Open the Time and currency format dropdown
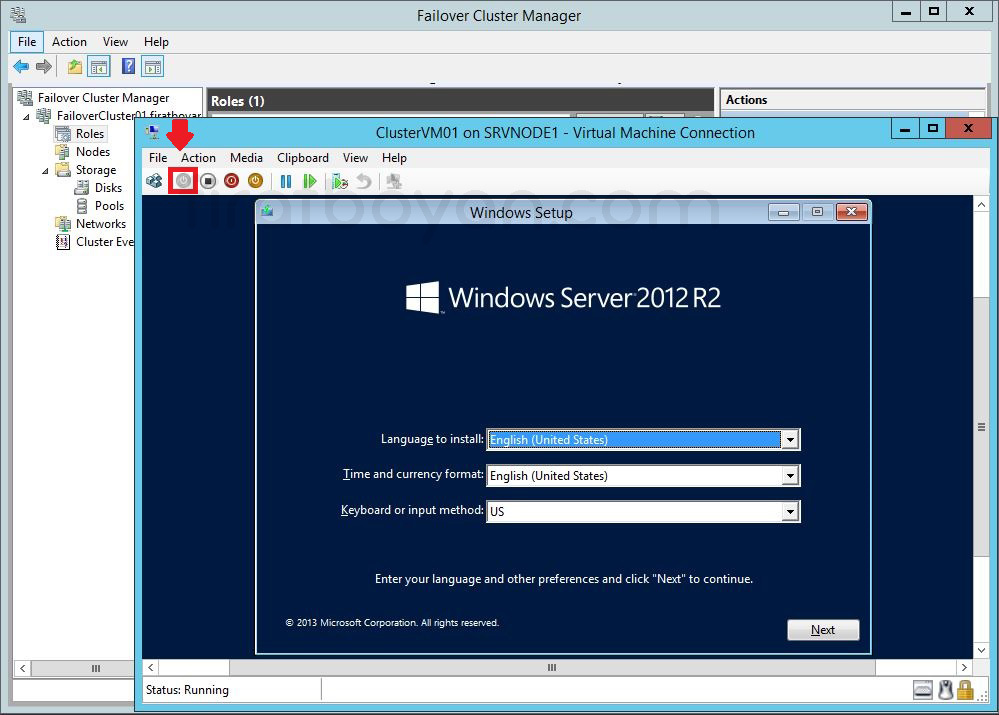The height and width of the screenshot is (715, 999). tap(790, 475)
